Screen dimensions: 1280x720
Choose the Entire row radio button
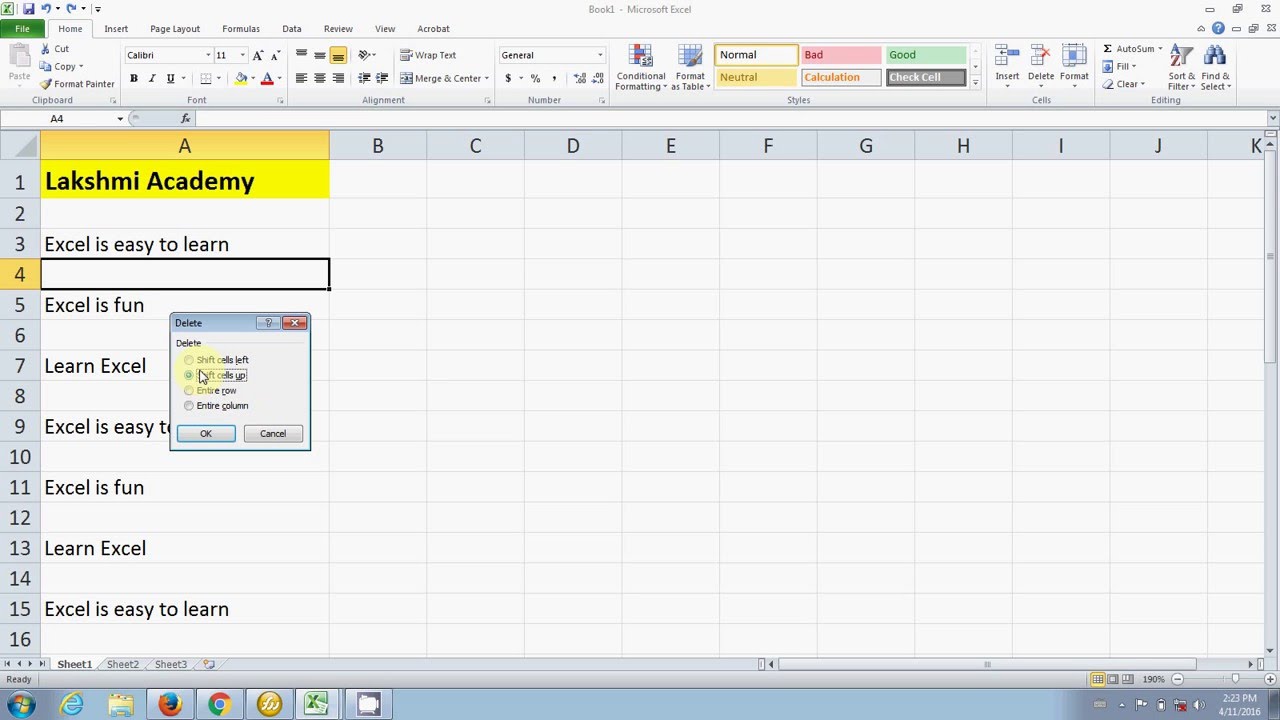coord(189,391)
